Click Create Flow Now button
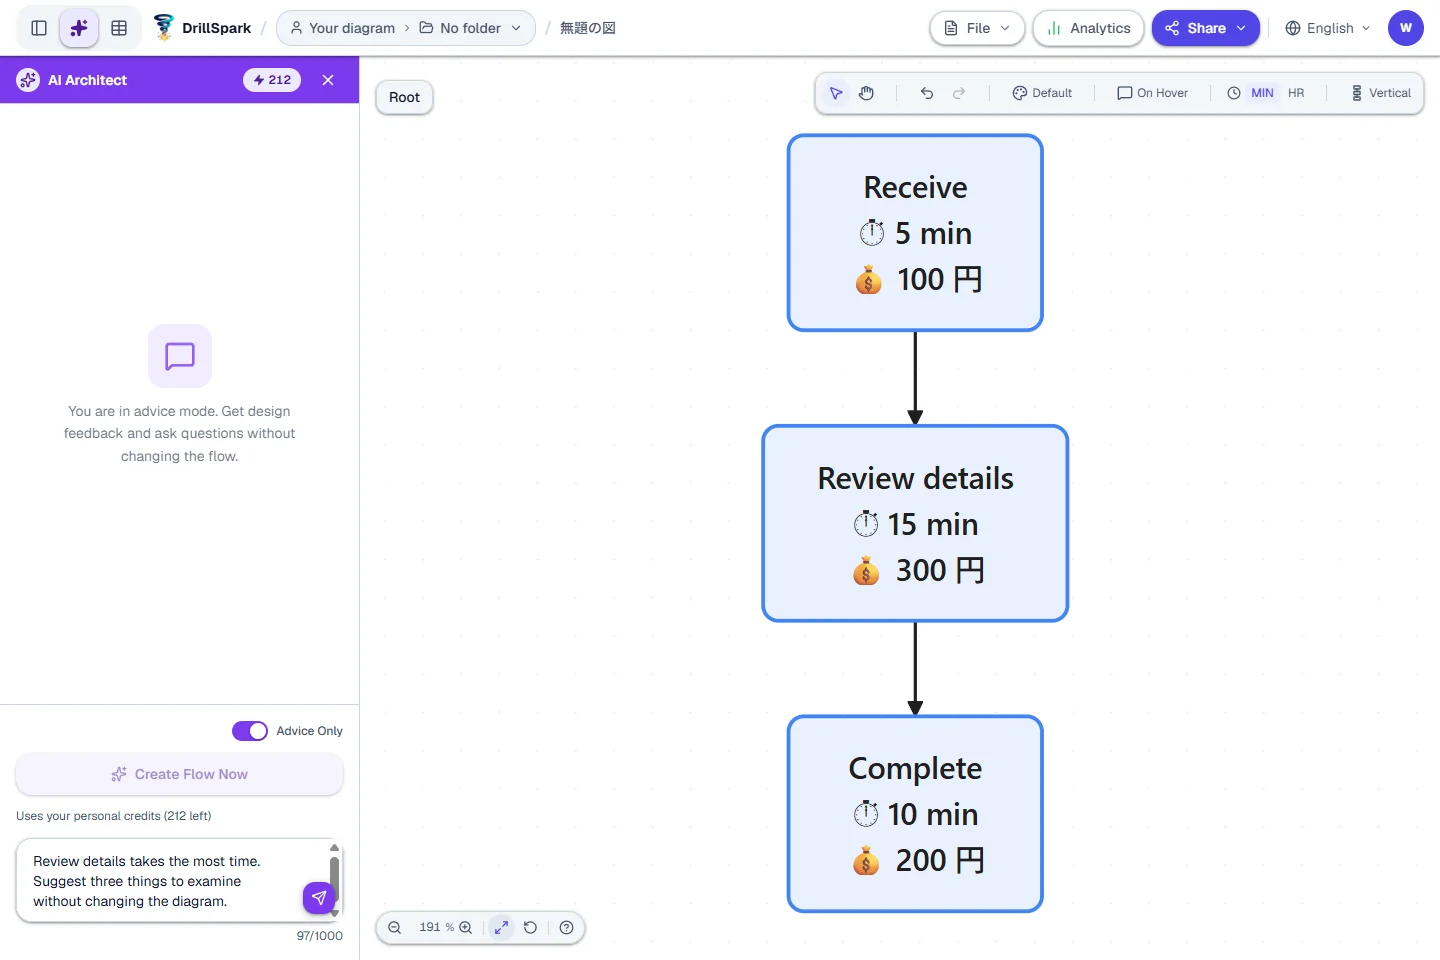Image resolution: width=1440 pixels, height=960 pixels. coord(180,774)
